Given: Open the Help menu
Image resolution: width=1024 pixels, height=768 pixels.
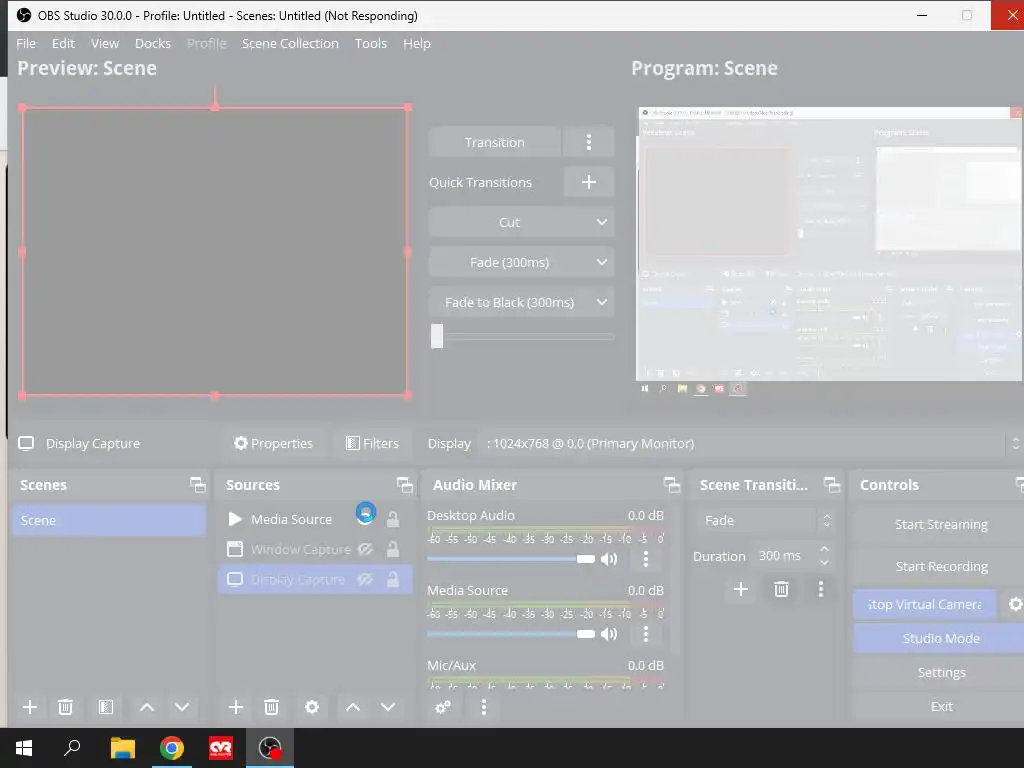Looking at the screenshot, I should [417, 43].
